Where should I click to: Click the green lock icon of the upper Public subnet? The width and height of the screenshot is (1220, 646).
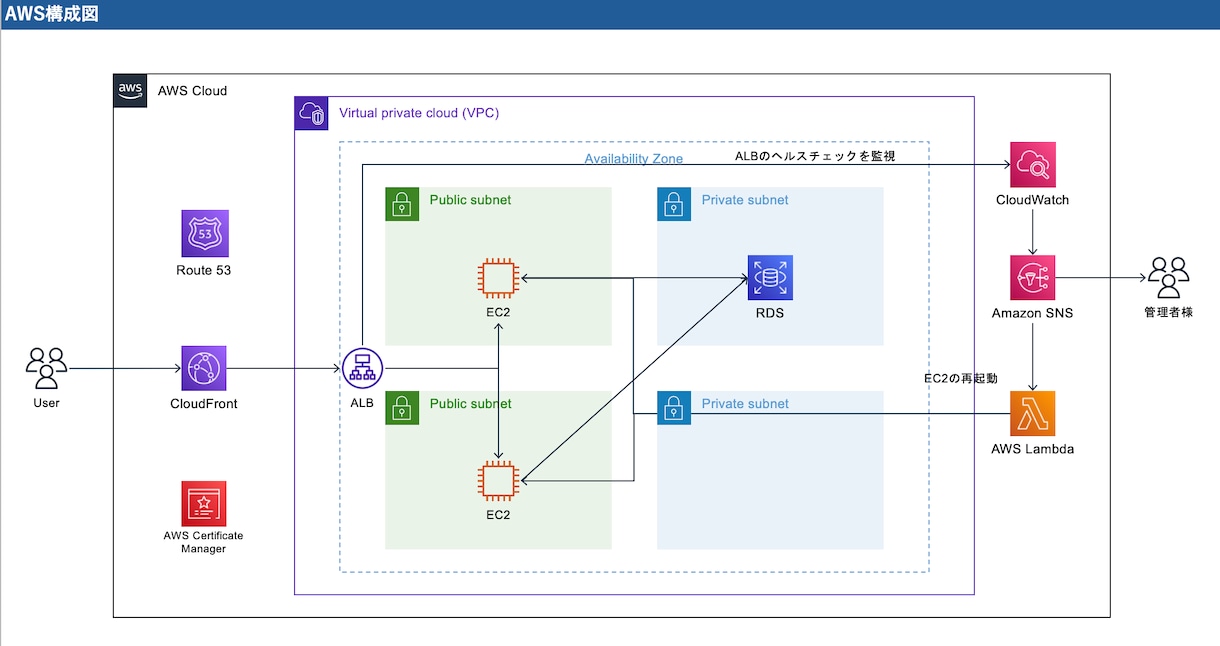coord(401,204)
